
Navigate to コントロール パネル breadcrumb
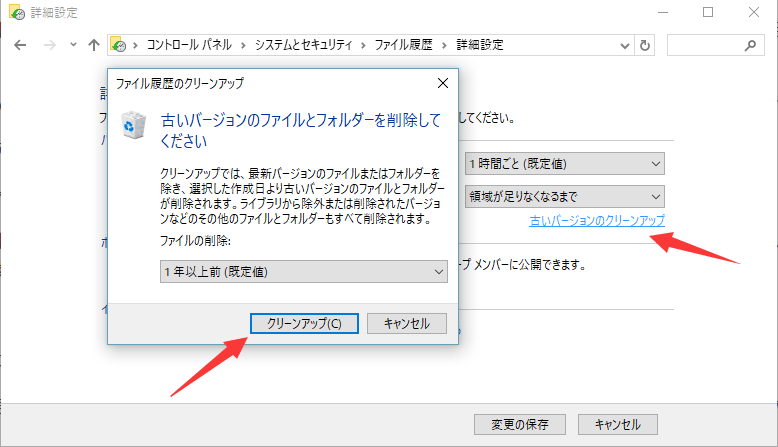coord(186,45)
